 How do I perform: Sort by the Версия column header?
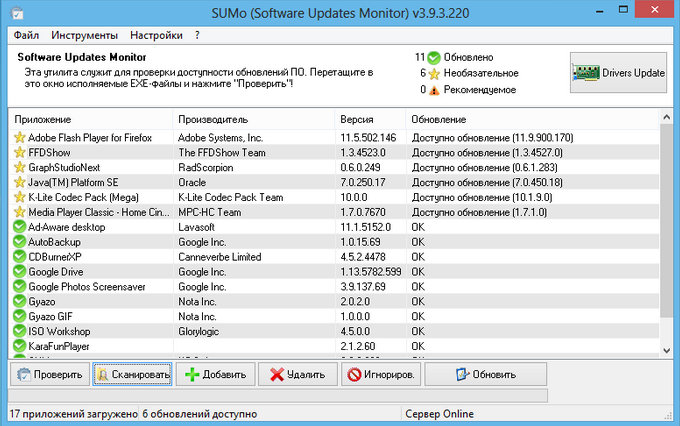pyautogui.click(x=370, y=119)
